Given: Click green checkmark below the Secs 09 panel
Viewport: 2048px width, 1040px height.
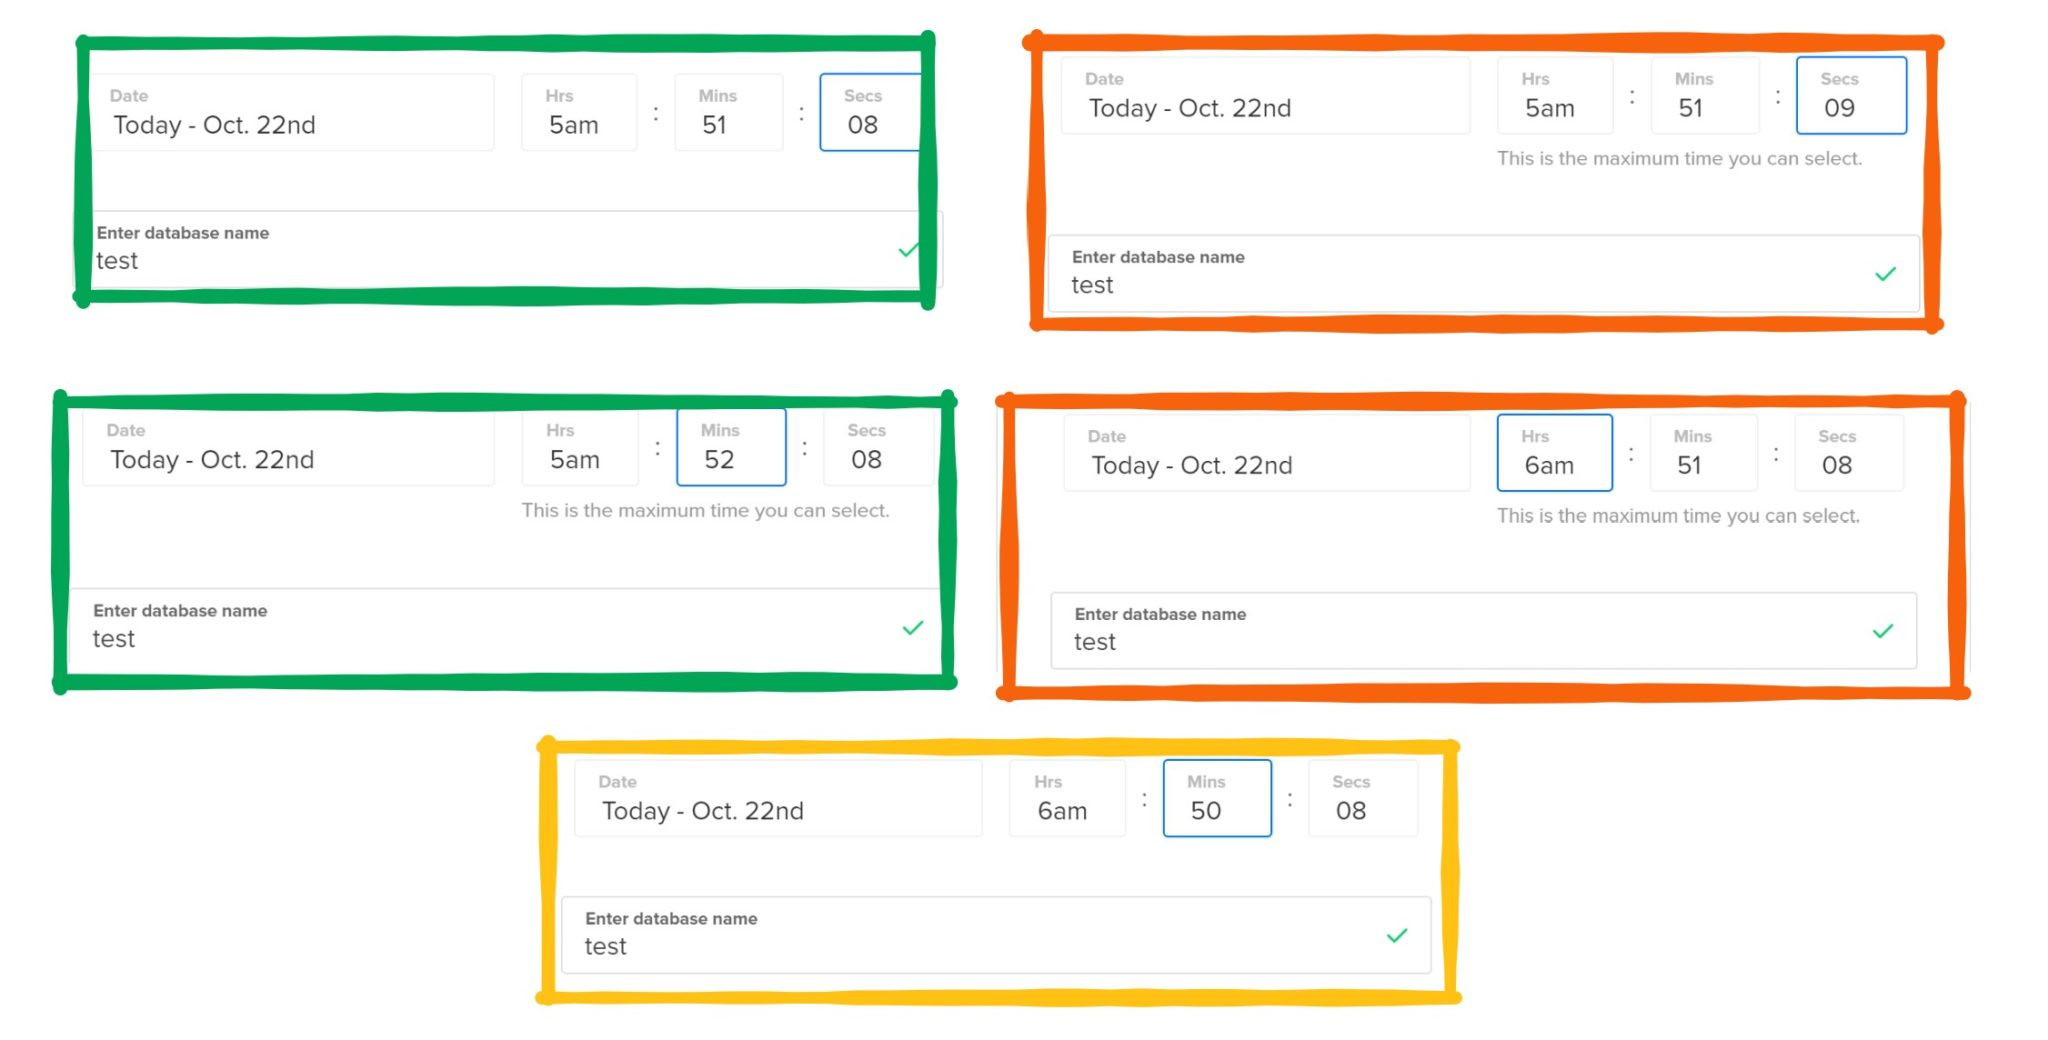Looking at the screenshot, I should (1885, 274).
